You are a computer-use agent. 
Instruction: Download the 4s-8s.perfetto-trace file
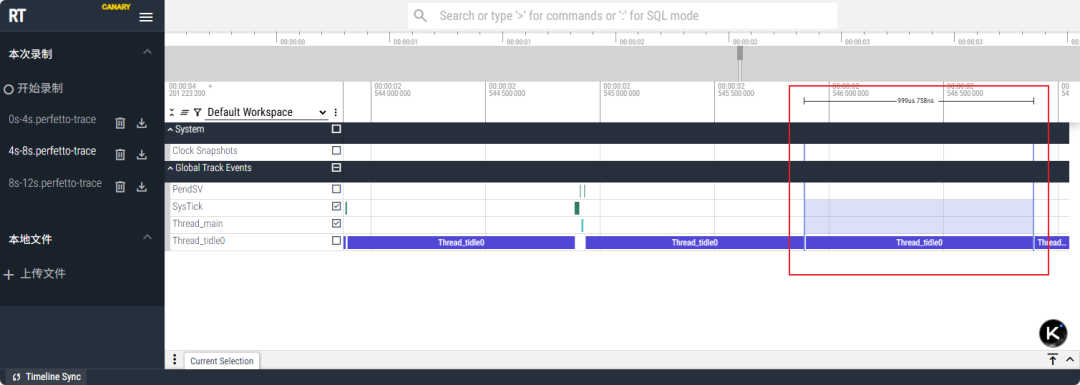[142, 154]
